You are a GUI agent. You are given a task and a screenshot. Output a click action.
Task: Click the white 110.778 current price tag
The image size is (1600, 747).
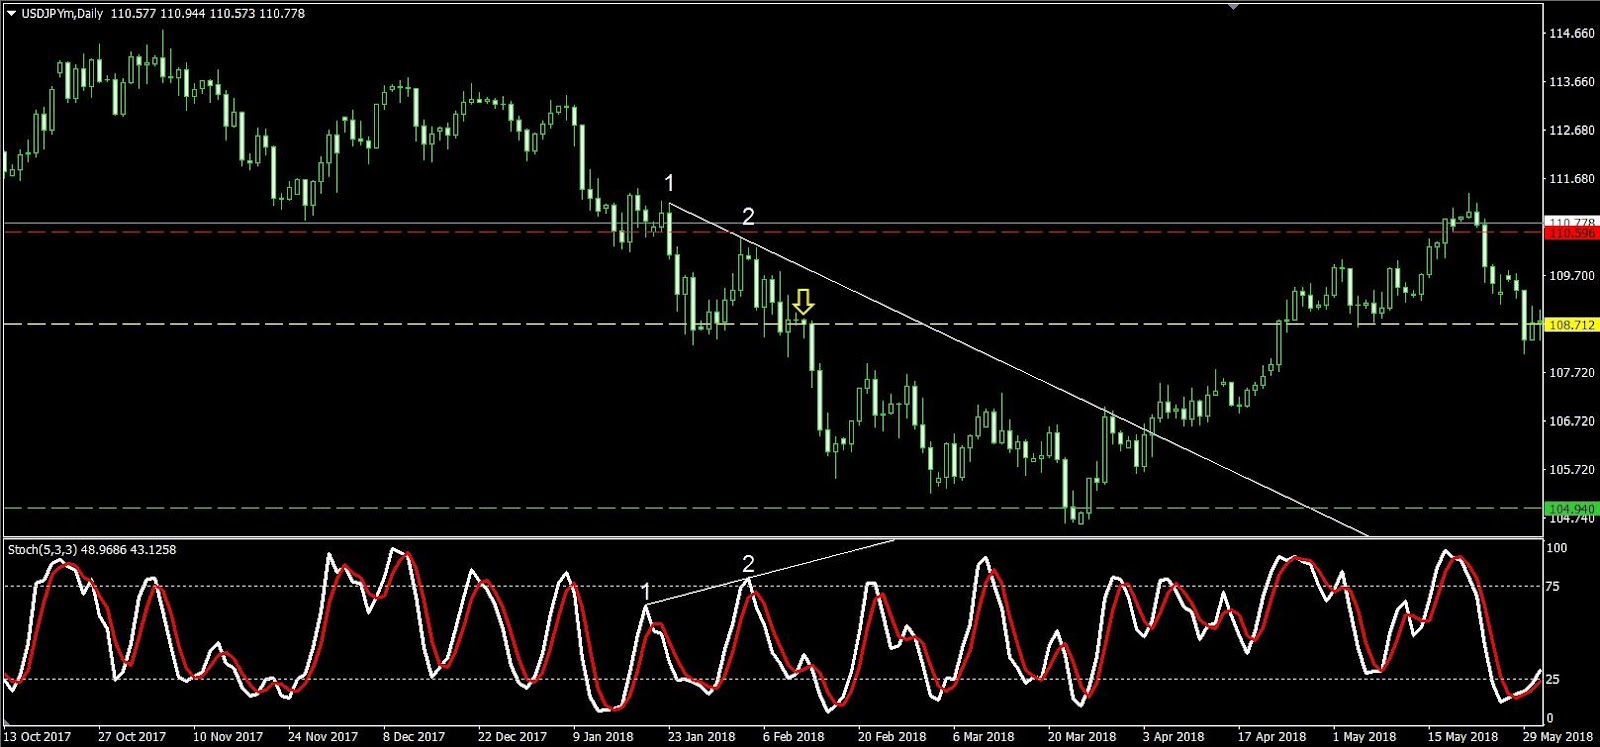tap(1571, 222)
